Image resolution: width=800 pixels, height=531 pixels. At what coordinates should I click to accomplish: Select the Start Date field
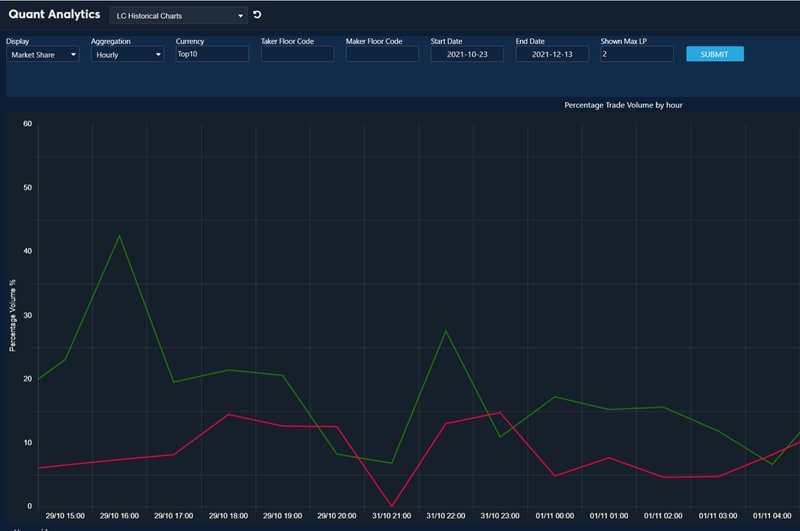467,55
